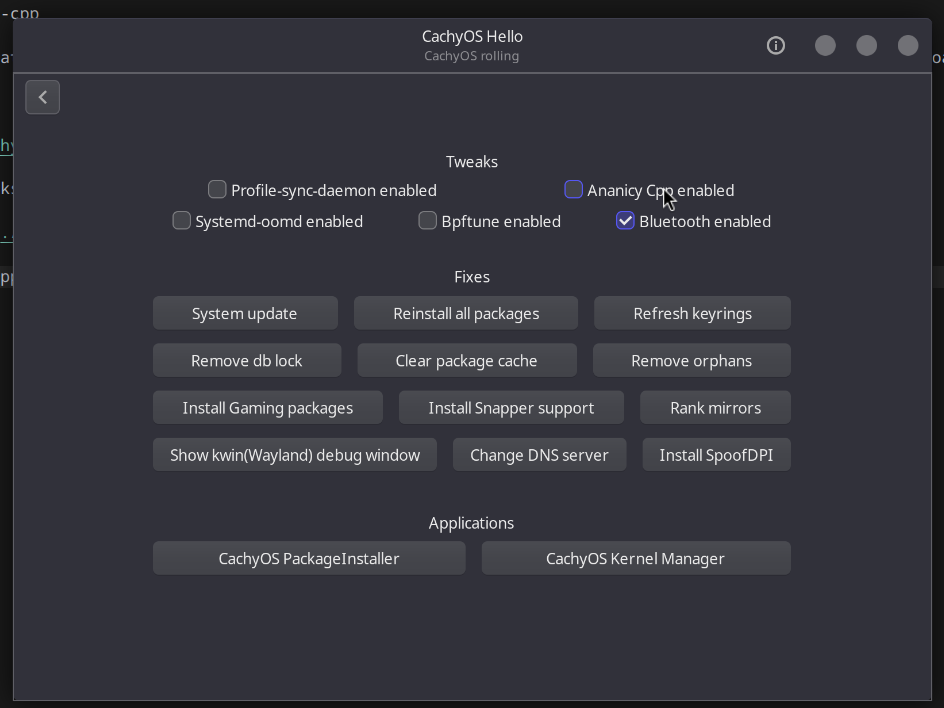Viewport: 944px width, 708px height.
Task: Click Remove db lock
Action: [x=247, y=360]
